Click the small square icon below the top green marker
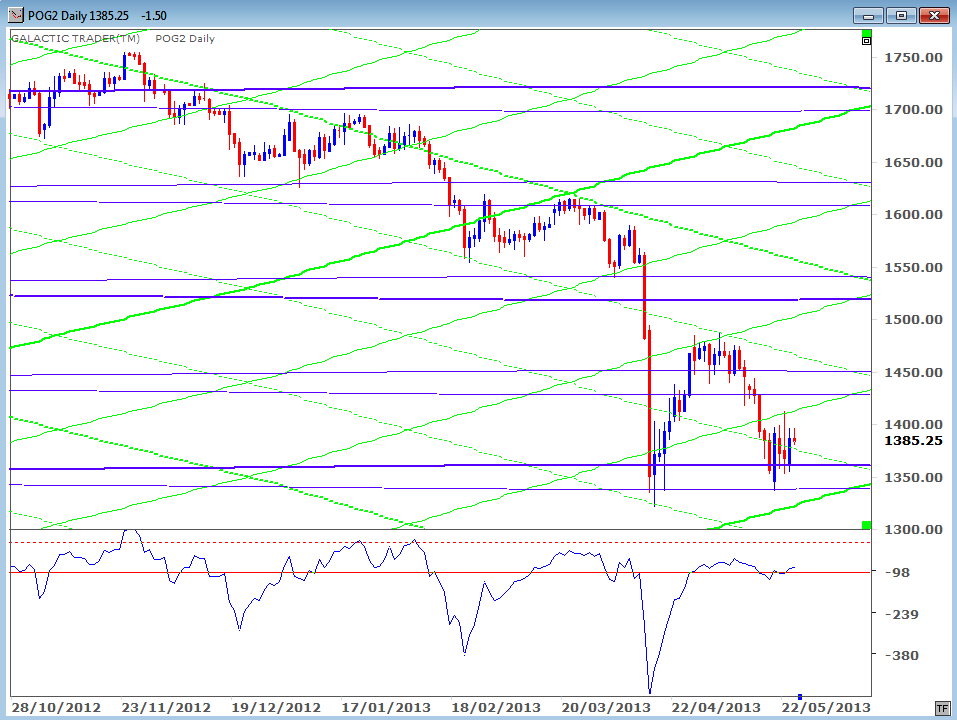The image size is (957, 720). [x=866, y=41]
